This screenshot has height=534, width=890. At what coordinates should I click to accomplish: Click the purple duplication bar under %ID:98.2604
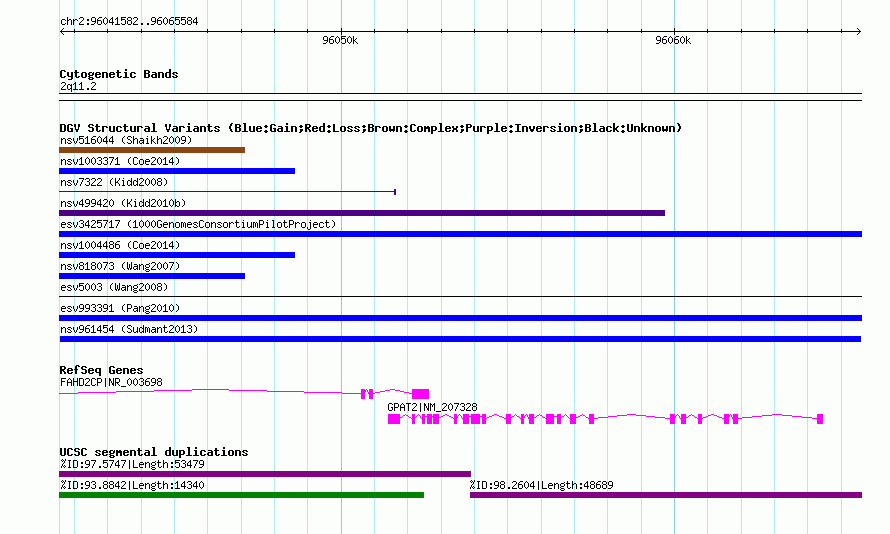(666, 495)
